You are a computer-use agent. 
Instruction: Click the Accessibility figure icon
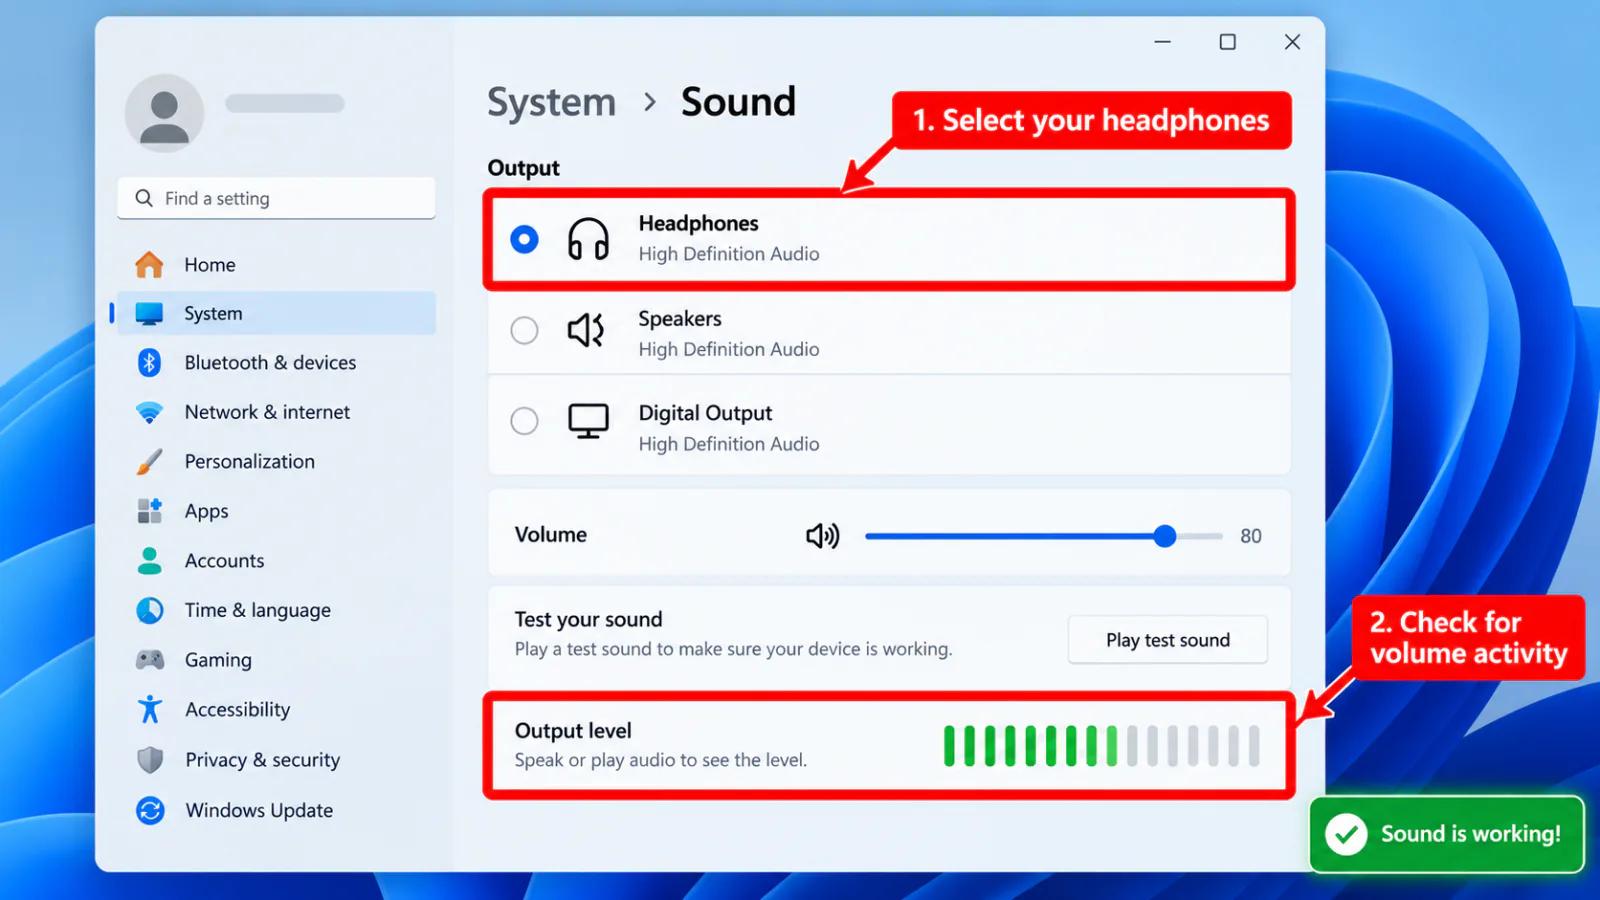tap(150, 709)
